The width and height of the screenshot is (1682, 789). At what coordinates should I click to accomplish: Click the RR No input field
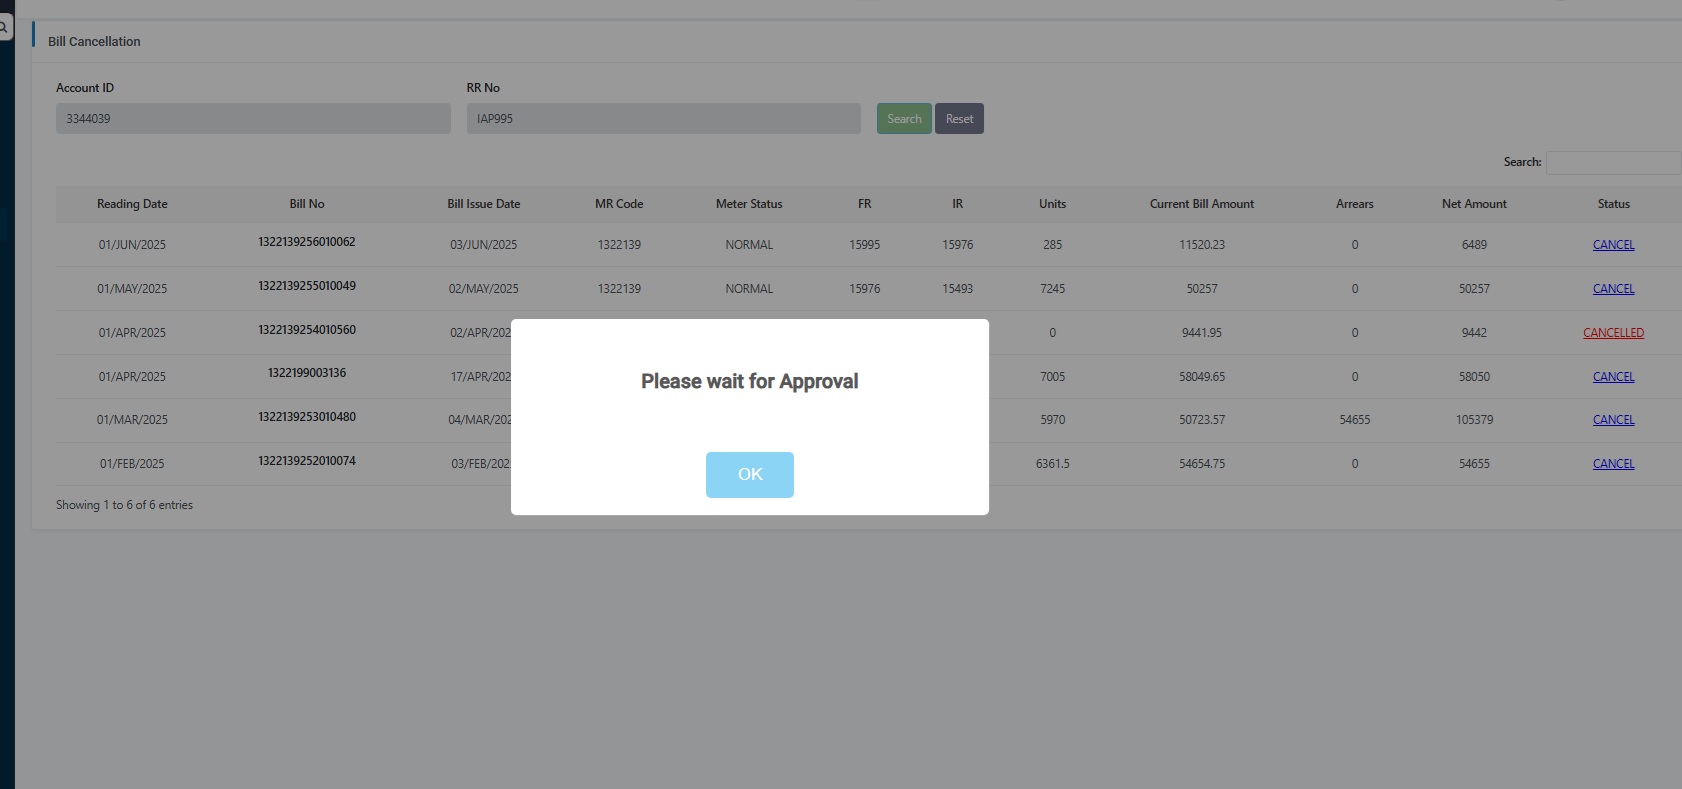(x=663, y=118)
